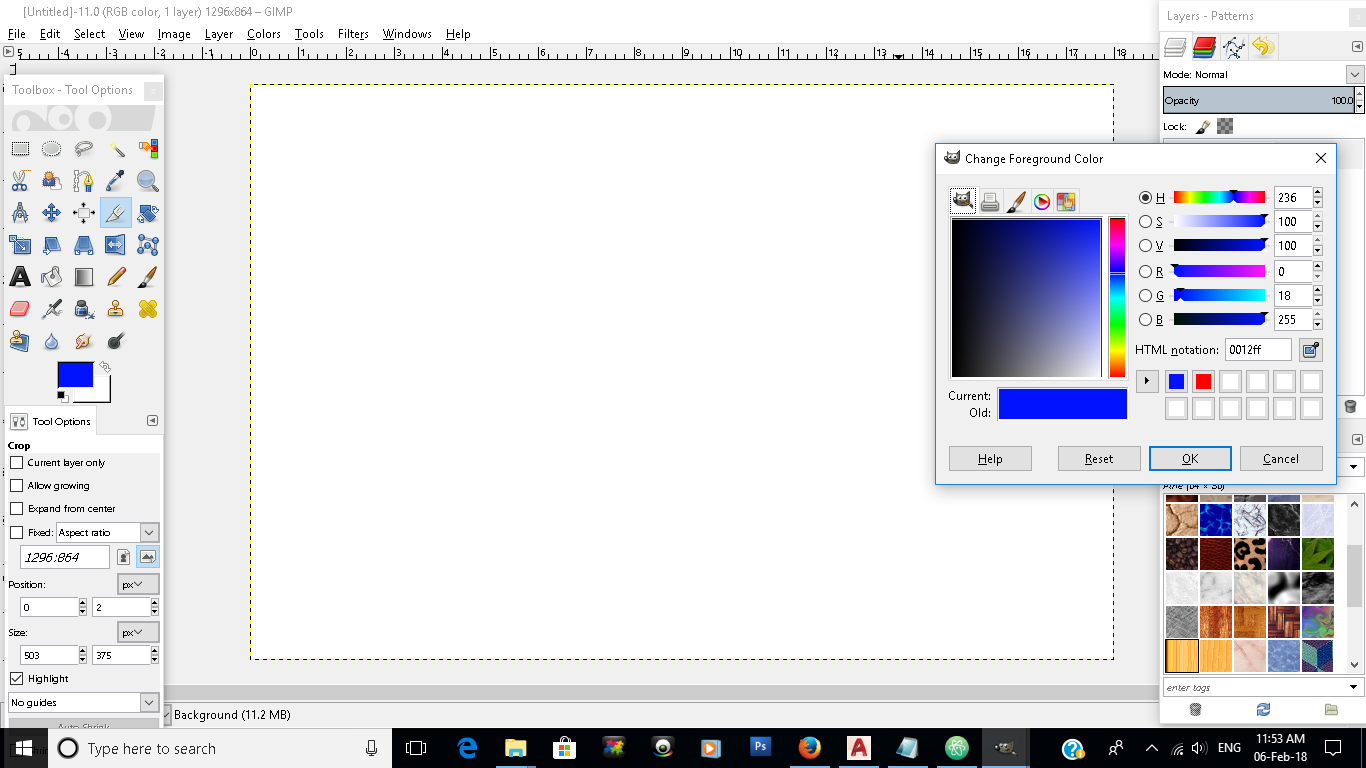The height and width of the screenshot is (768, 1366).
Task: Select the Move tool
Action: (x=52, y=213)
